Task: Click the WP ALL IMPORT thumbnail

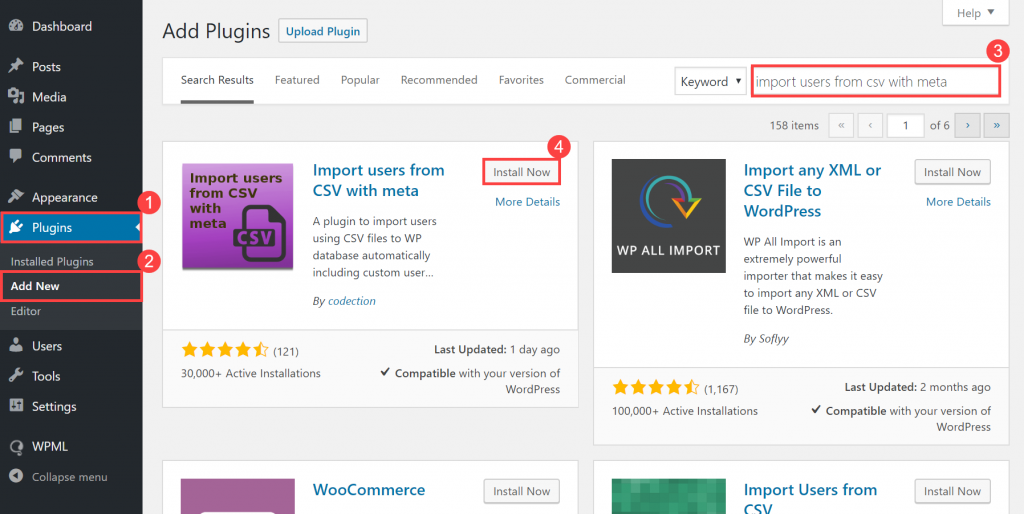Action: point(669,216)
